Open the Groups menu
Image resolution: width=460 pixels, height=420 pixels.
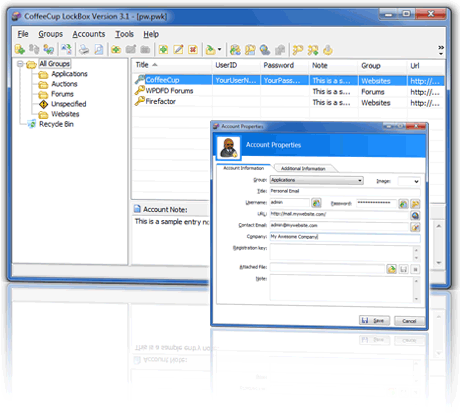[x=51, y=34]
